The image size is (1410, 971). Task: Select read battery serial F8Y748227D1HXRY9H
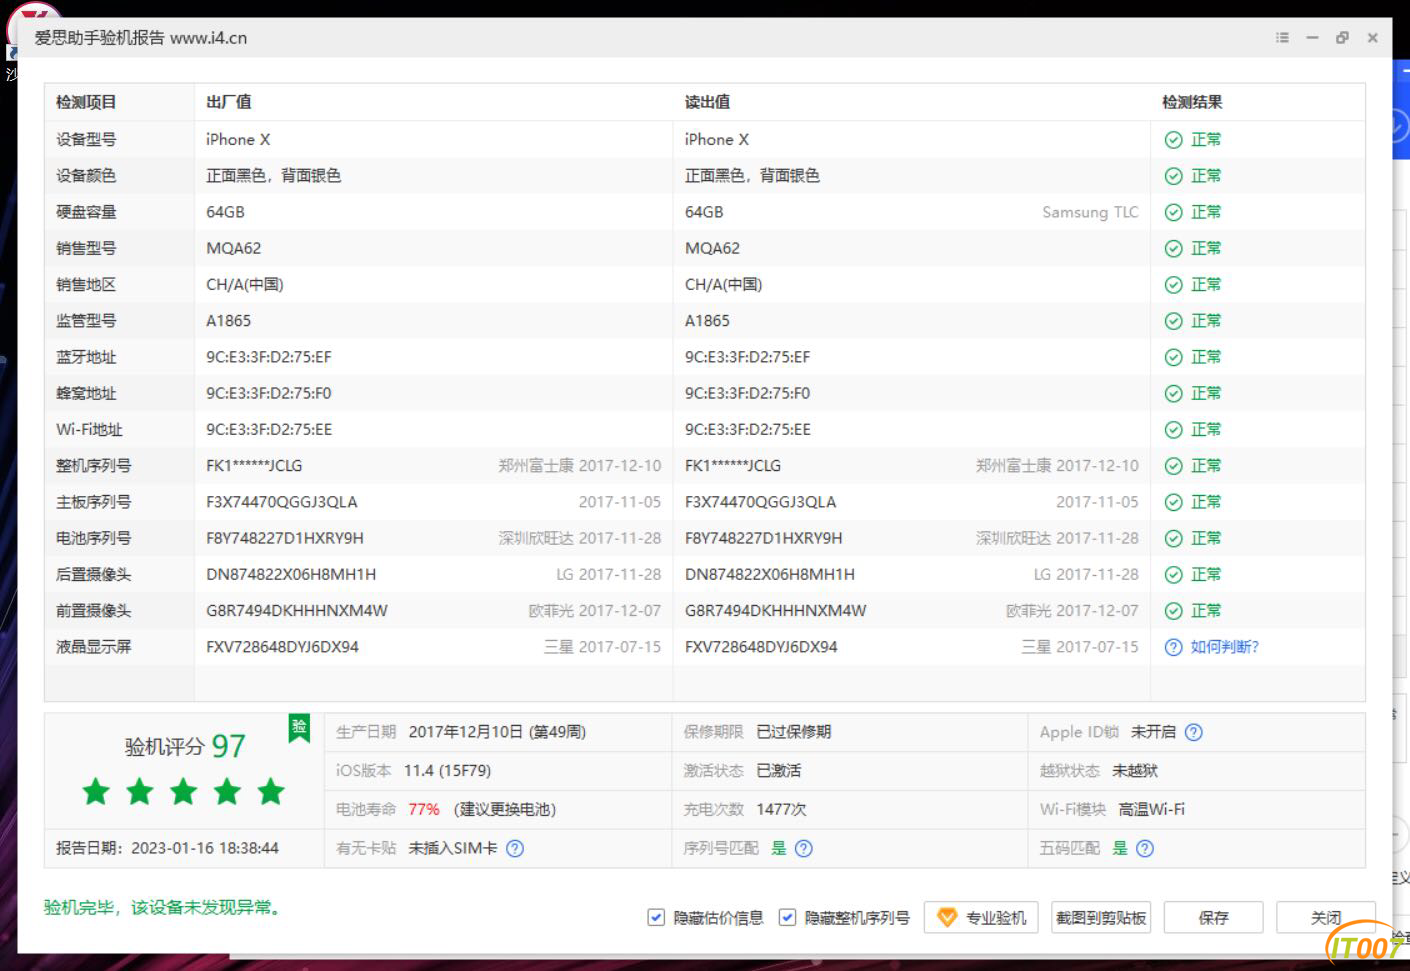point(763,538)
